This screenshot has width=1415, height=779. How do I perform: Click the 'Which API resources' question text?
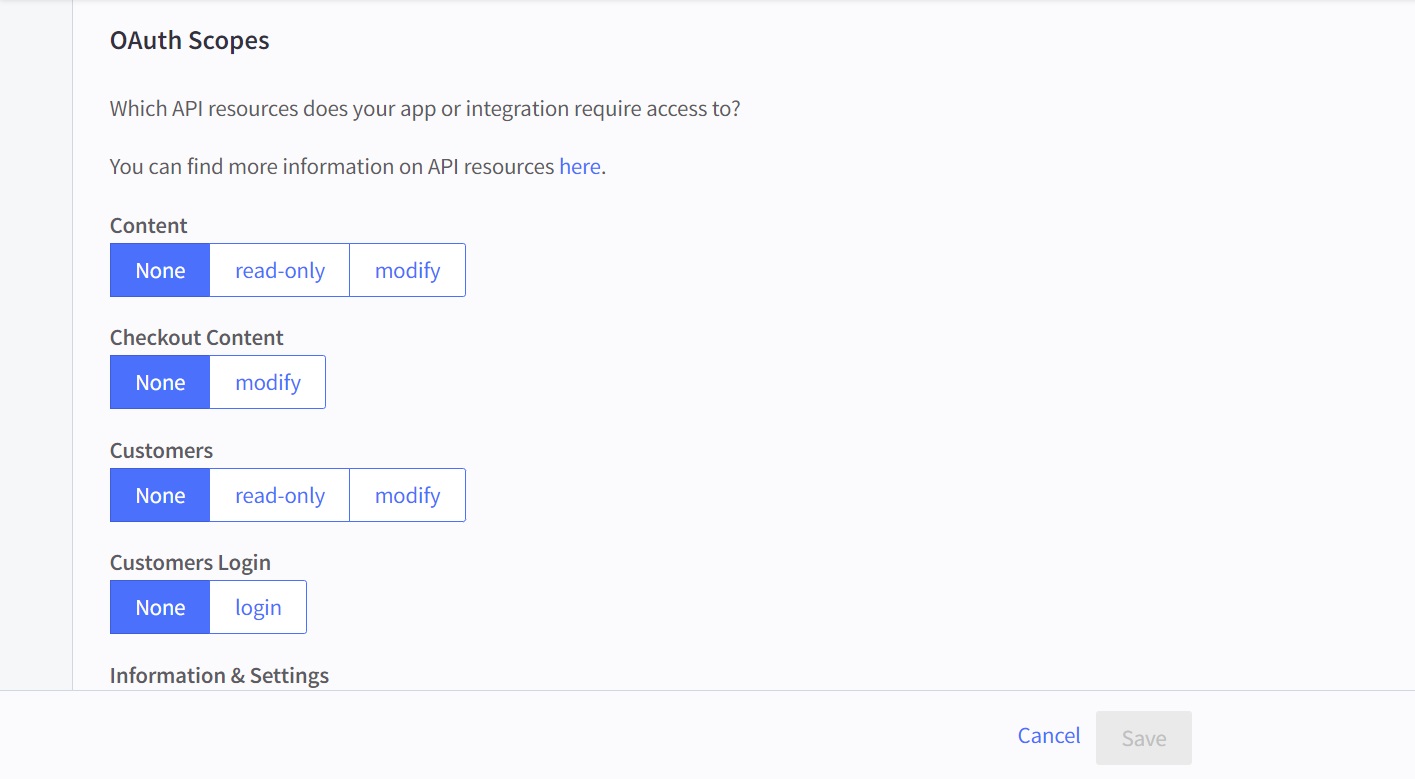[425, 108]
